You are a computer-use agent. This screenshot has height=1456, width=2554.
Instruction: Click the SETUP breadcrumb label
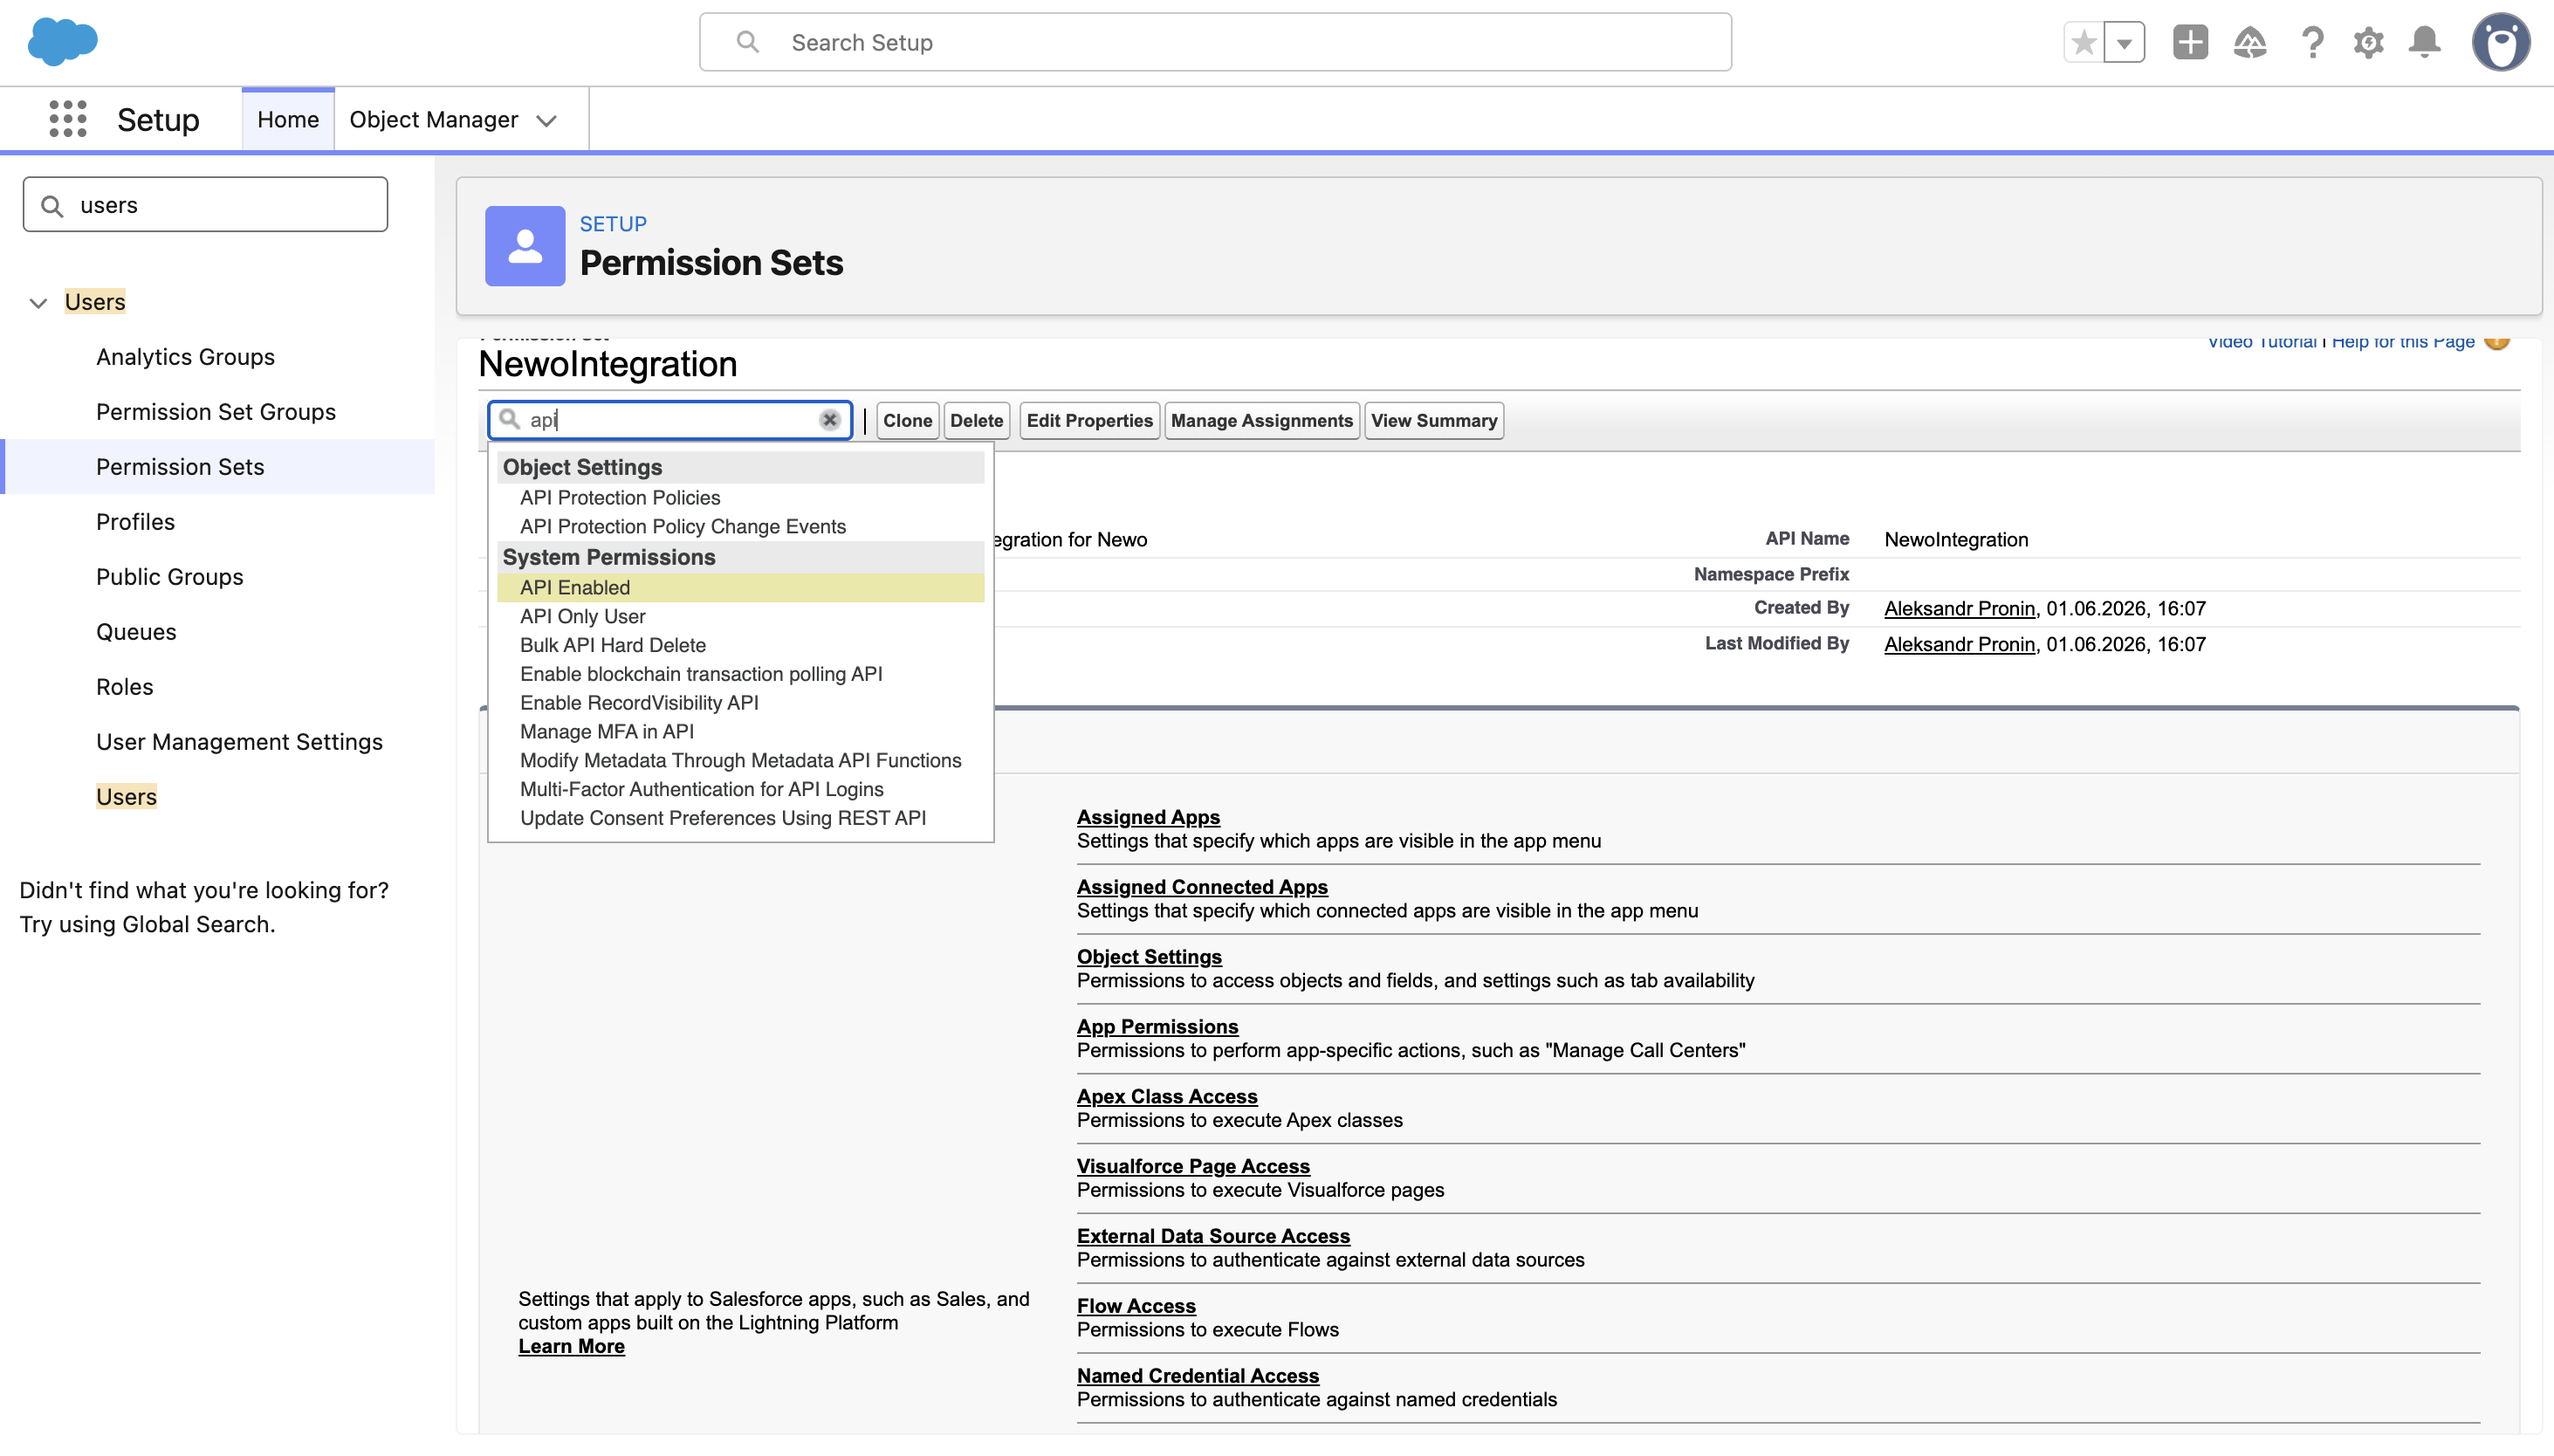click(x=613, y=224)
